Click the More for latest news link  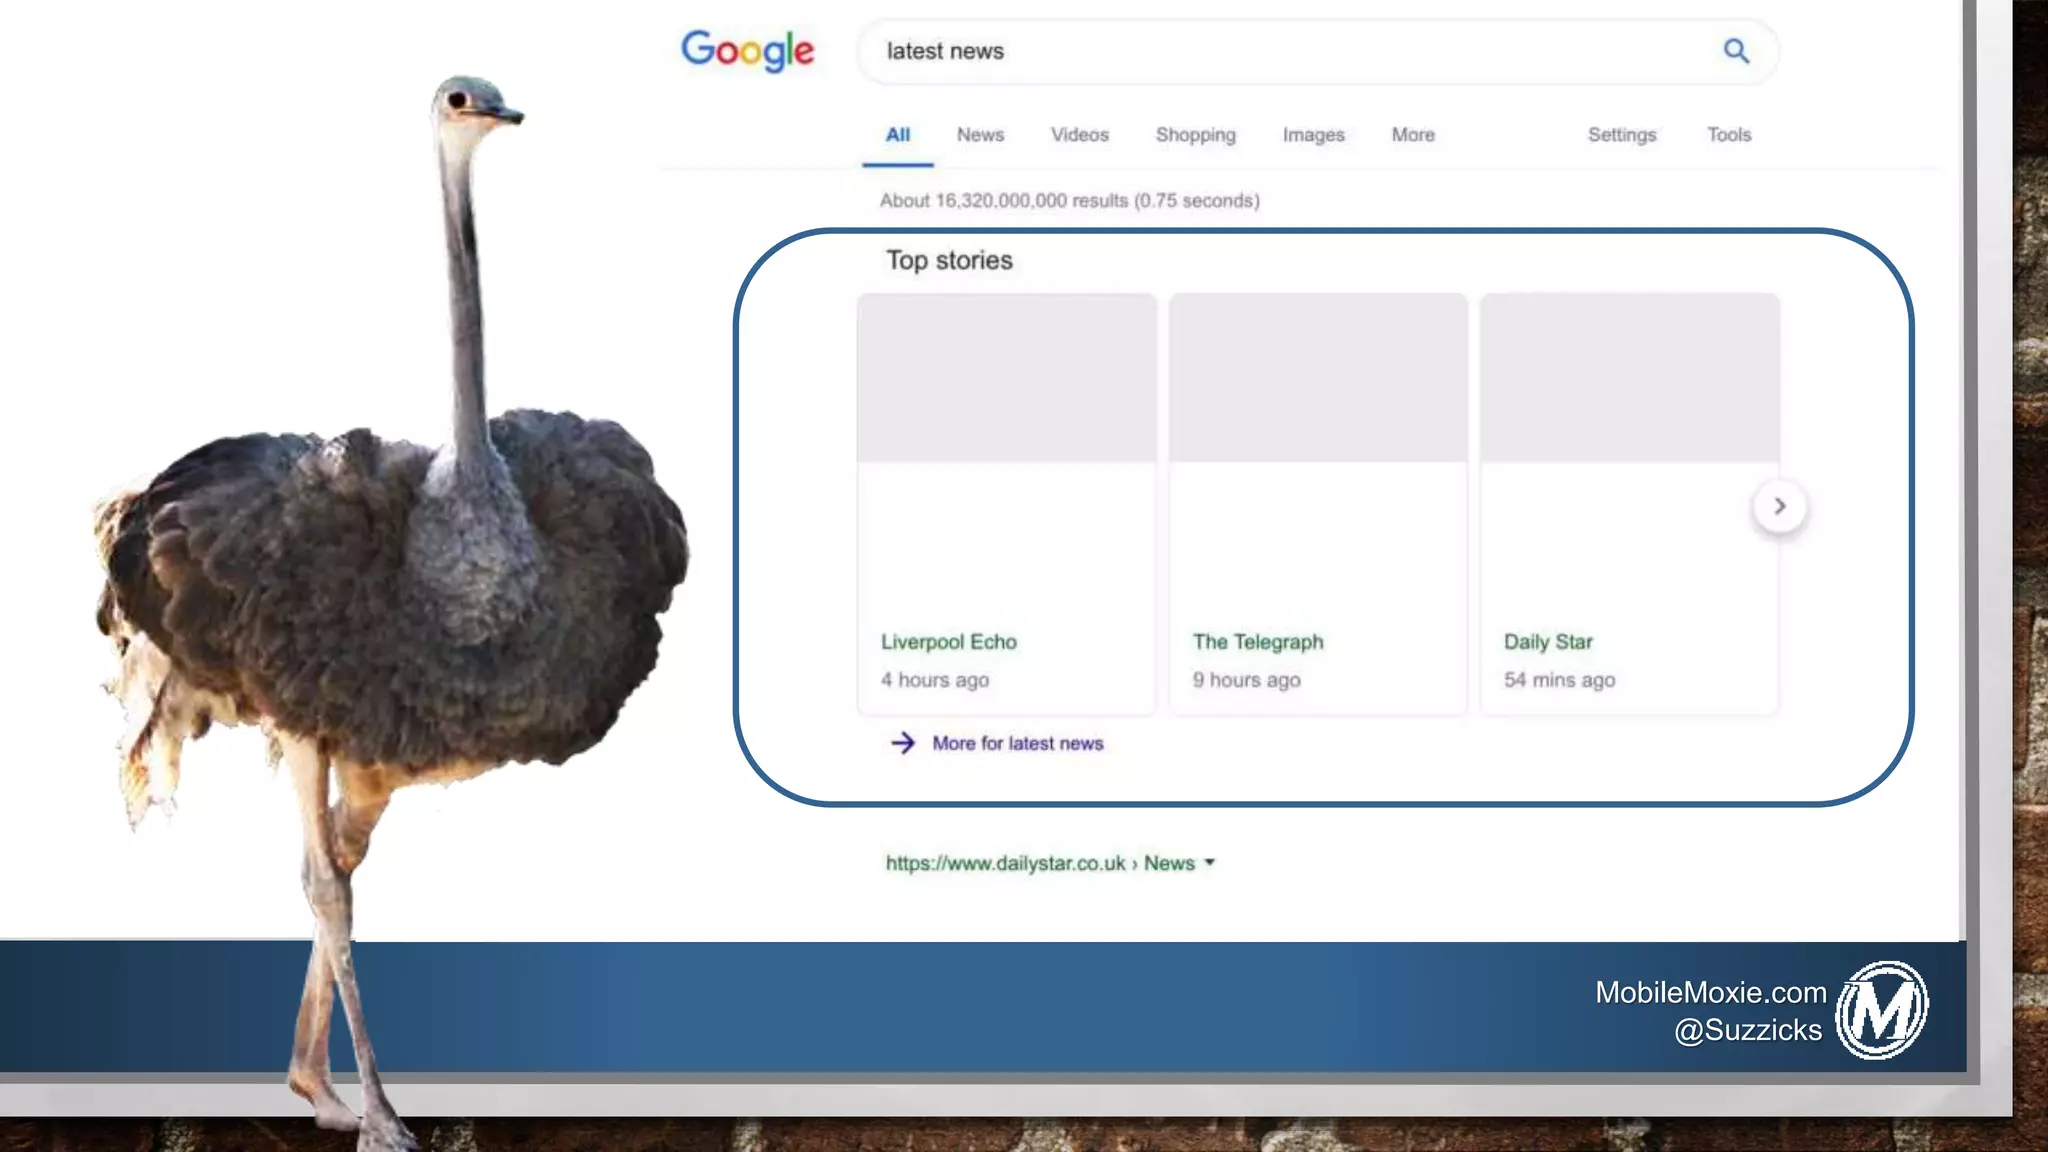1017,743
